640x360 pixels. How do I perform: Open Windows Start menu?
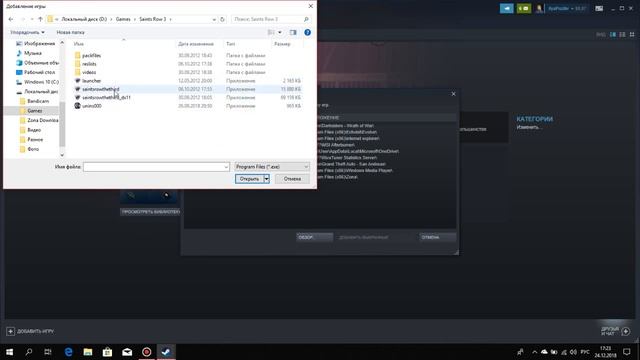coord(9,352)
